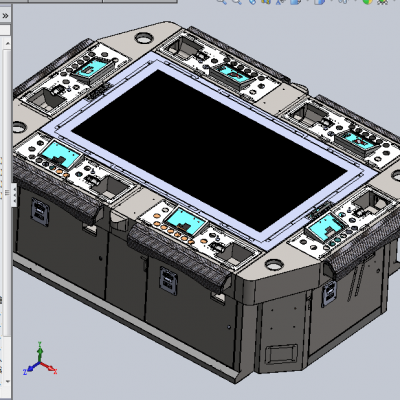Click the red X axis on triad
Viewport: 400px width, 400px height.
(50, 367)
